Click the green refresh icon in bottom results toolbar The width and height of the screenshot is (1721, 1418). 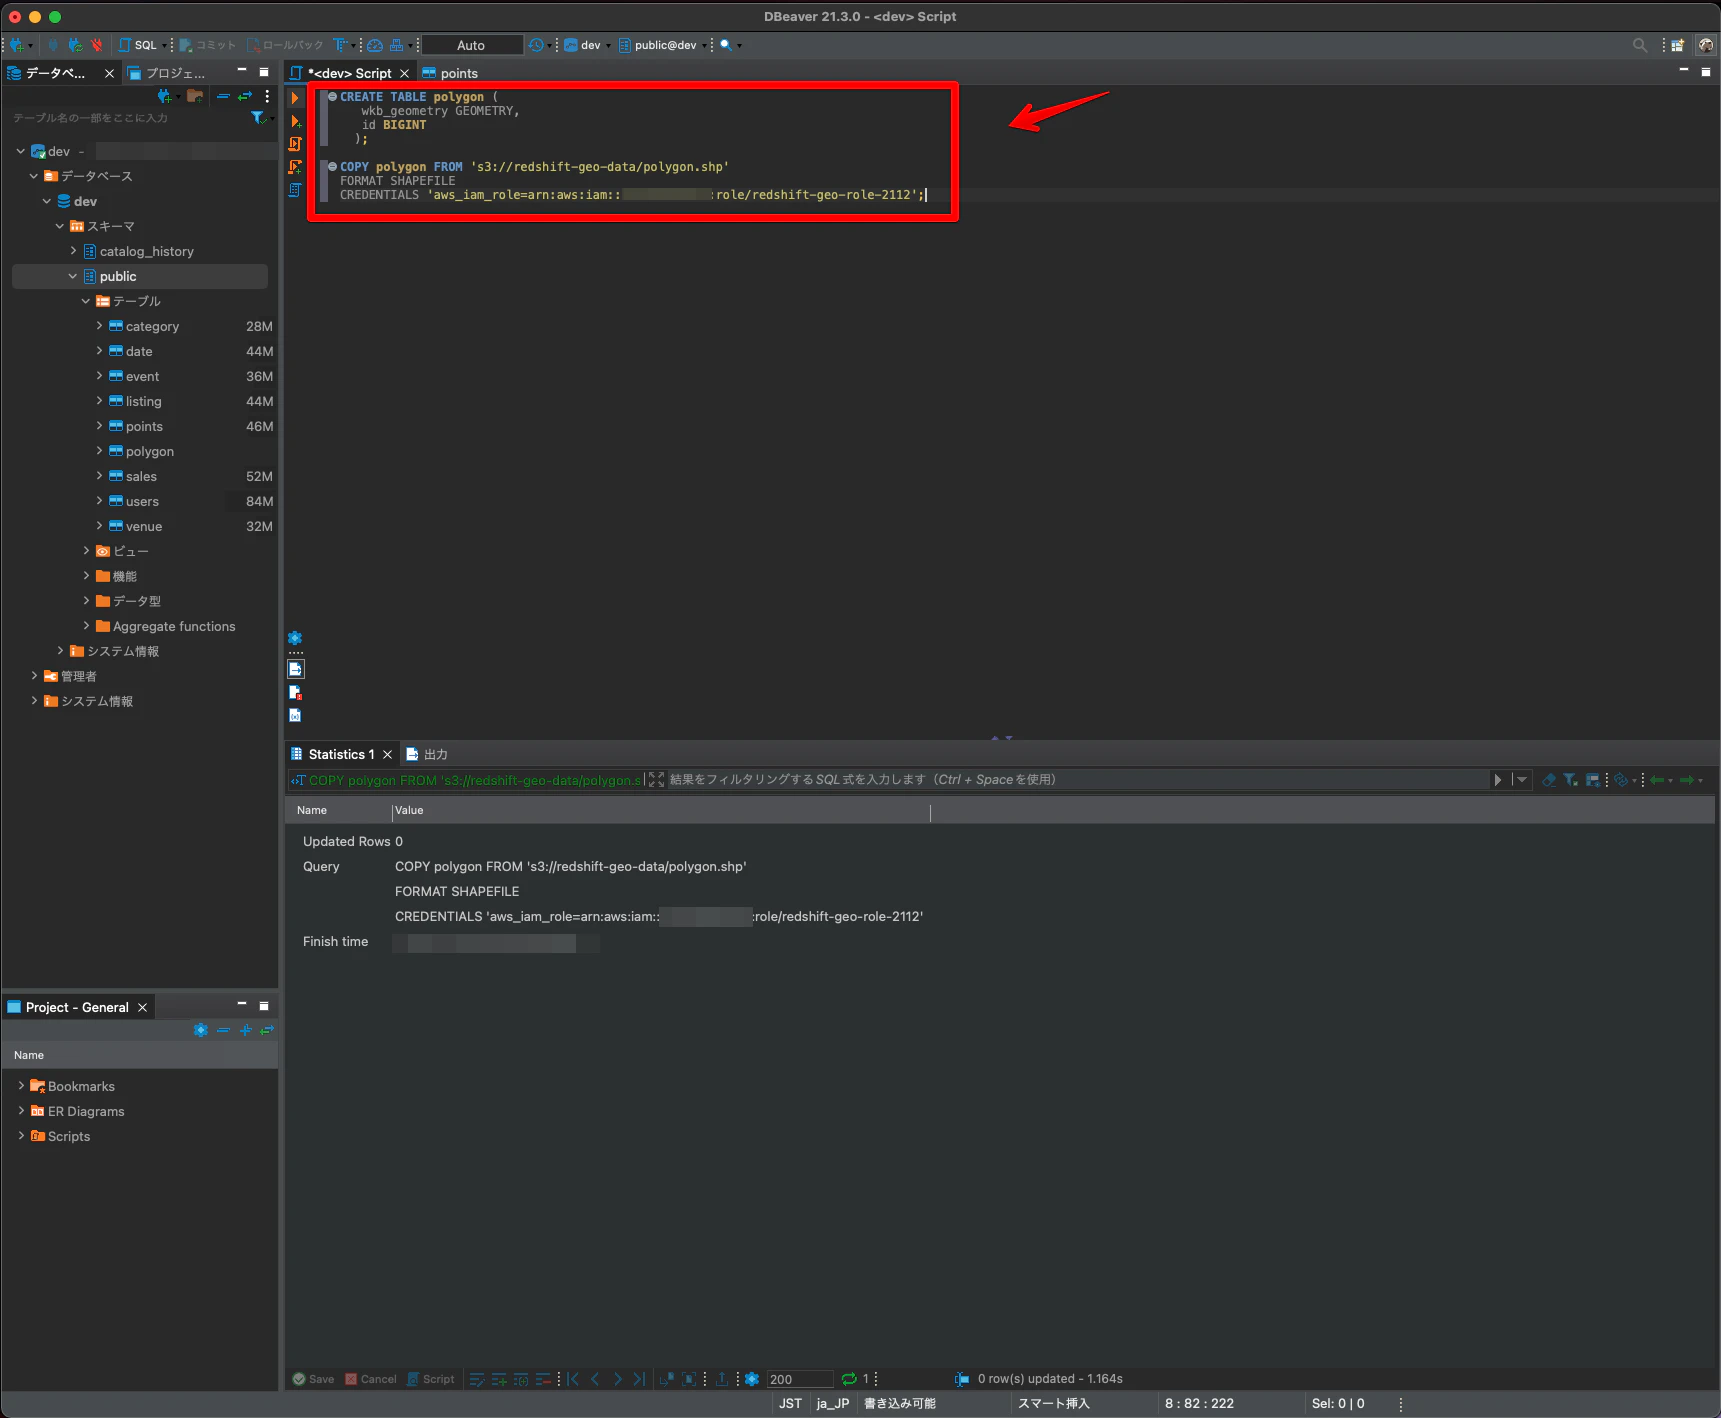pos(849,1379)
